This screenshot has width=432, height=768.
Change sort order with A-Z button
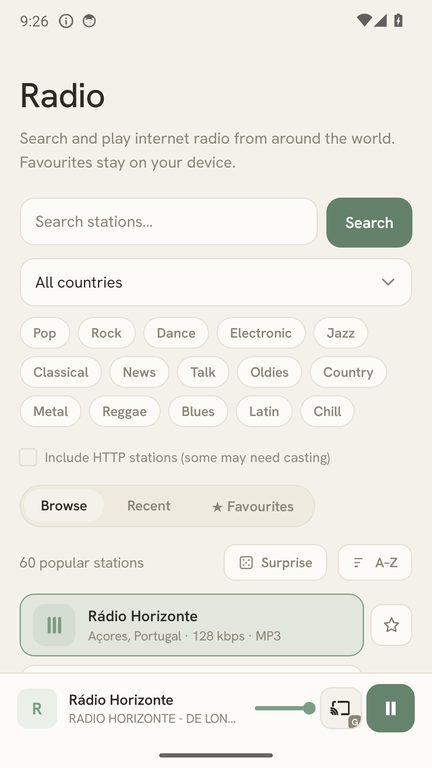(375, 562)
